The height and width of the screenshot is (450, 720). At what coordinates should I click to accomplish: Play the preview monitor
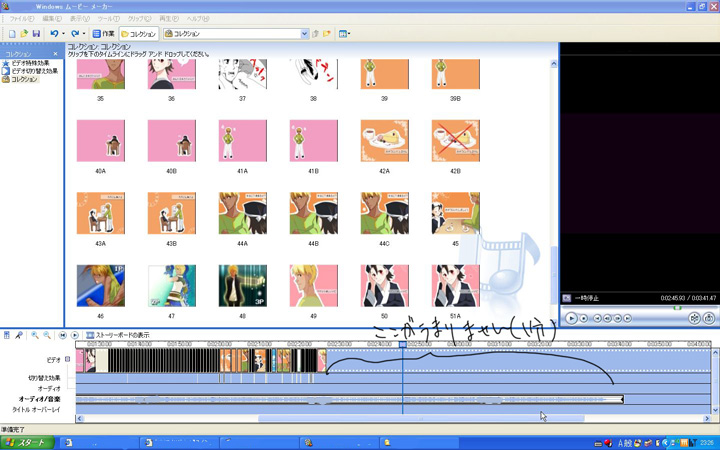[571, 318]
